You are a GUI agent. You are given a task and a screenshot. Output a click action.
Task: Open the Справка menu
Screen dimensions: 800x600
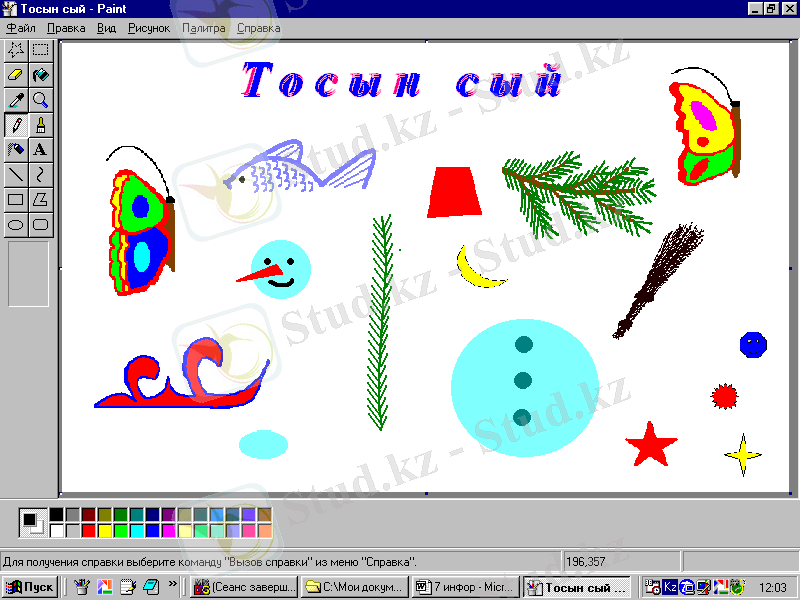(x=258, y=28)
